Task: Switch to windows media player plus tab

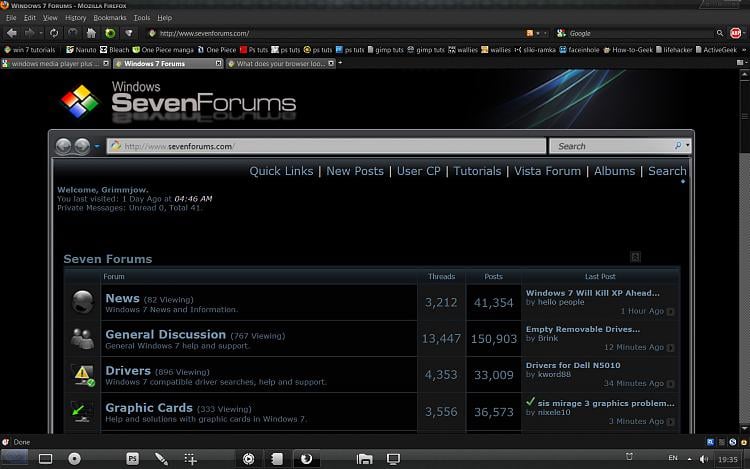Action: pyautogui.click(x=55, y=64)
